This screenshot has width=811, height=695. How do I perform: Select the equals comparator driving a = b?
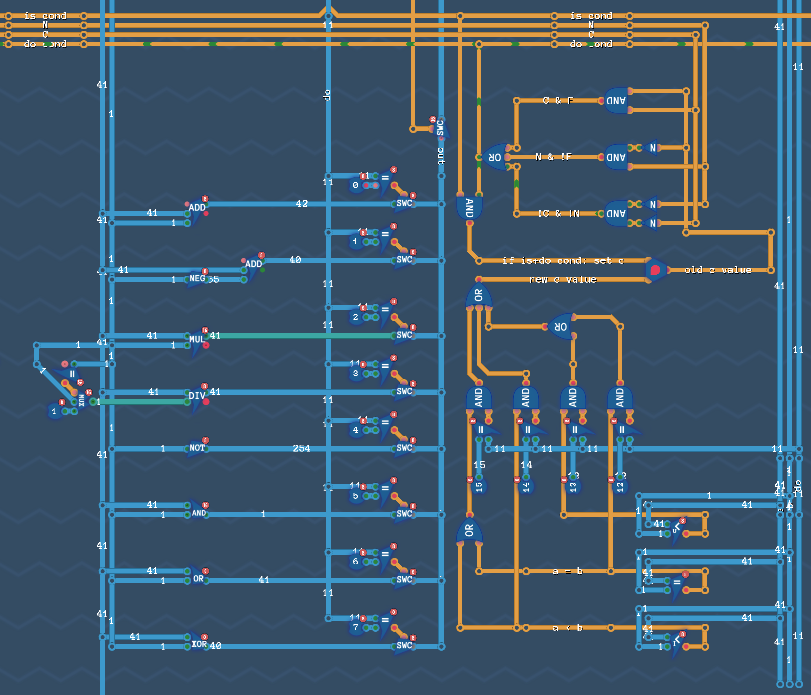pos(678,582)
